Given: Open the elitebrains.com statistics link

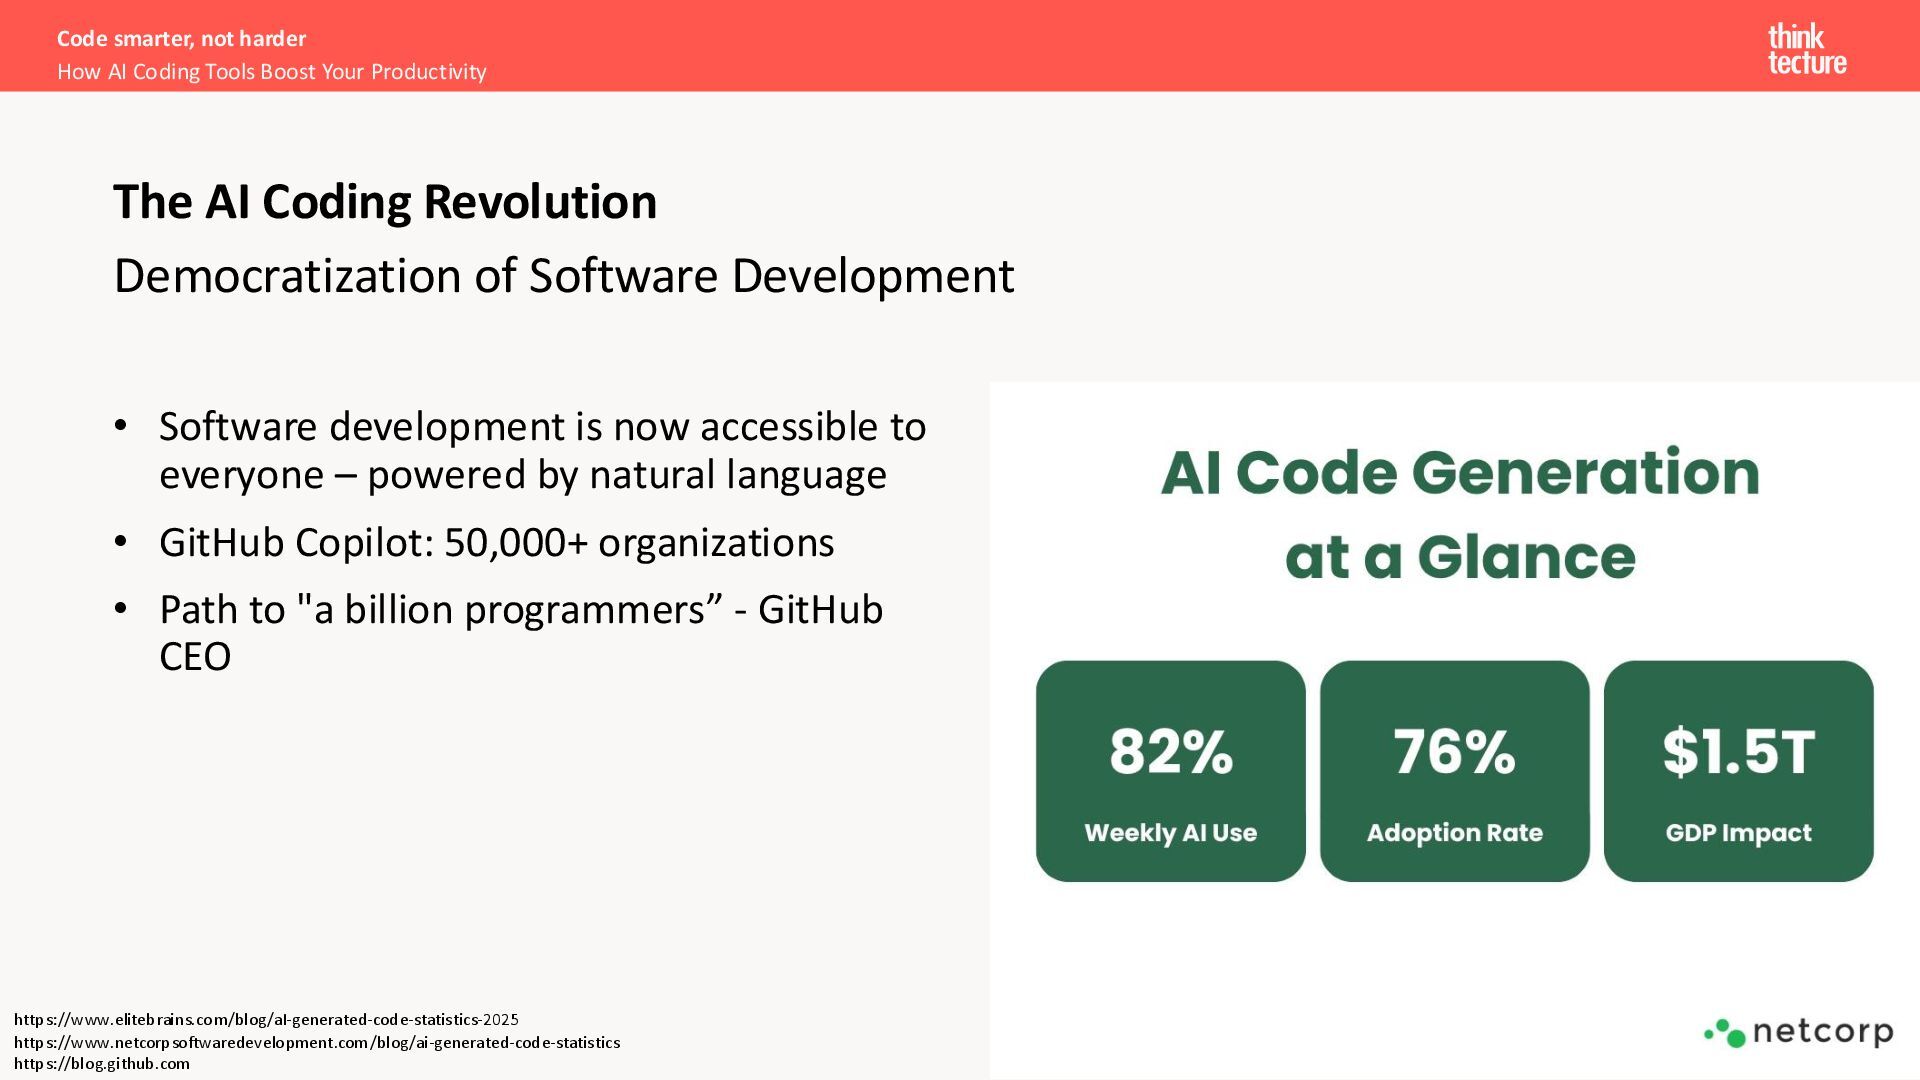Looking at the screenshot, I should click(266, 1020).
